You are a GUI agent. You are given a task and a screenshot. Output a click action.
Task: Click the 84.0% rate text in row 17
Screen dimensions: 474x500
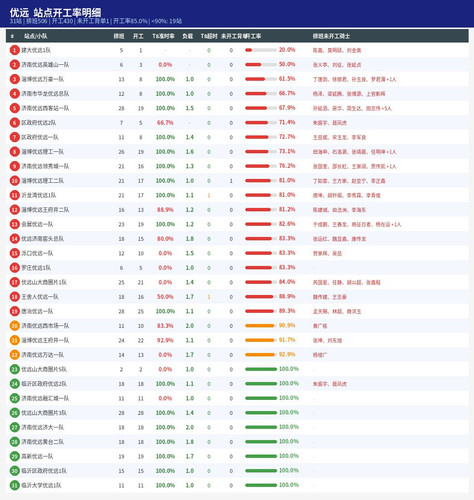coord(287,282)
